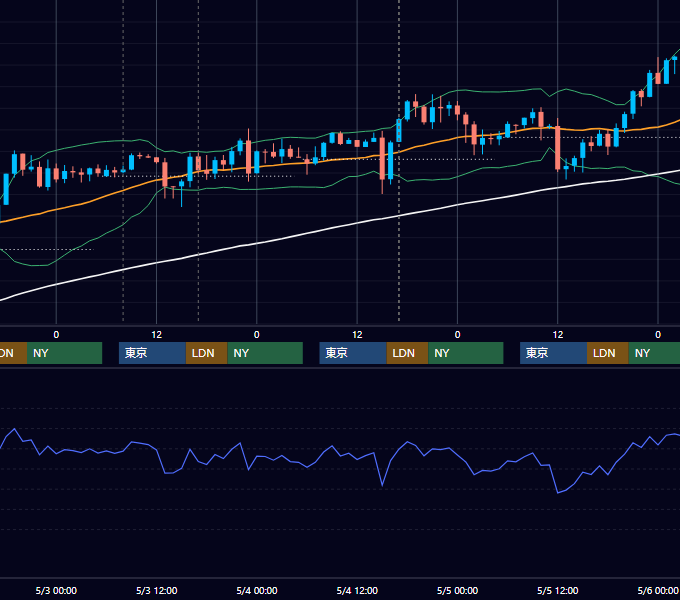Select the 5/4 00:00 date label
This screenshot has height=600, width=680.
point(257,590)
